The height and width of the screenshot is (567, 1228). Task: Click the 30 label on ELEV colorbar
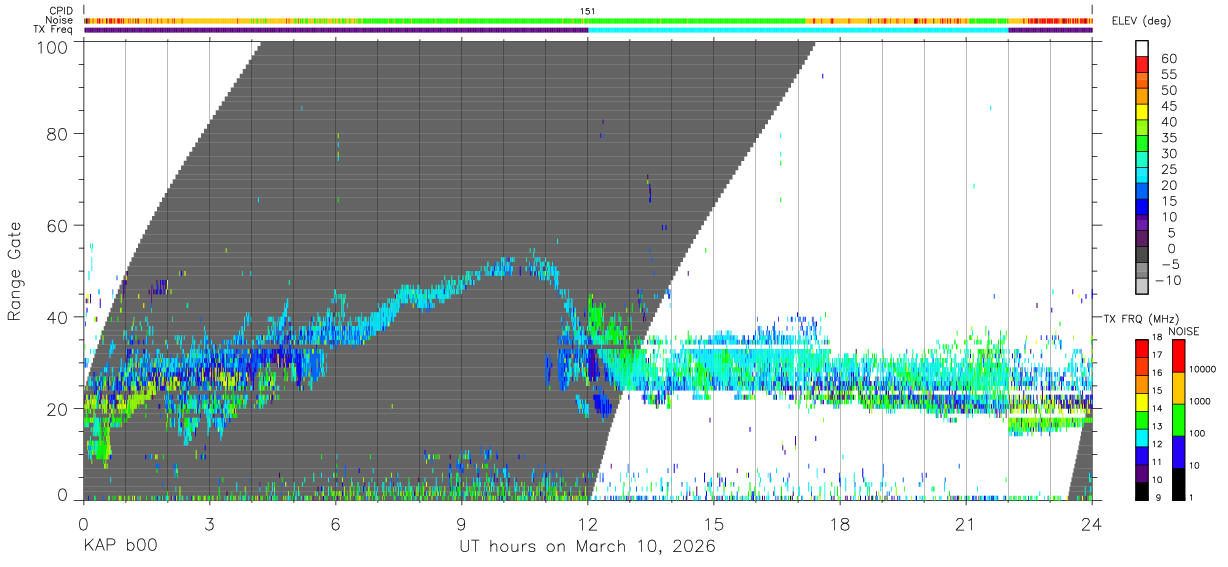coord(1167,153)
